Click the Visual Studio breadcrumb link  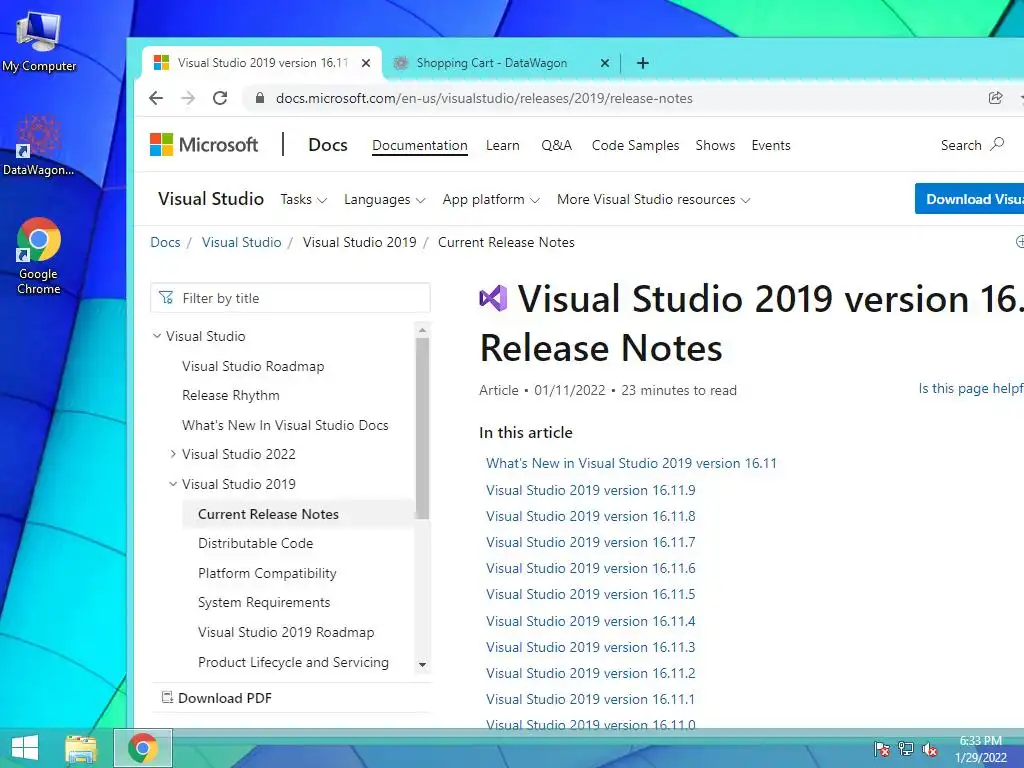(242, 242)
